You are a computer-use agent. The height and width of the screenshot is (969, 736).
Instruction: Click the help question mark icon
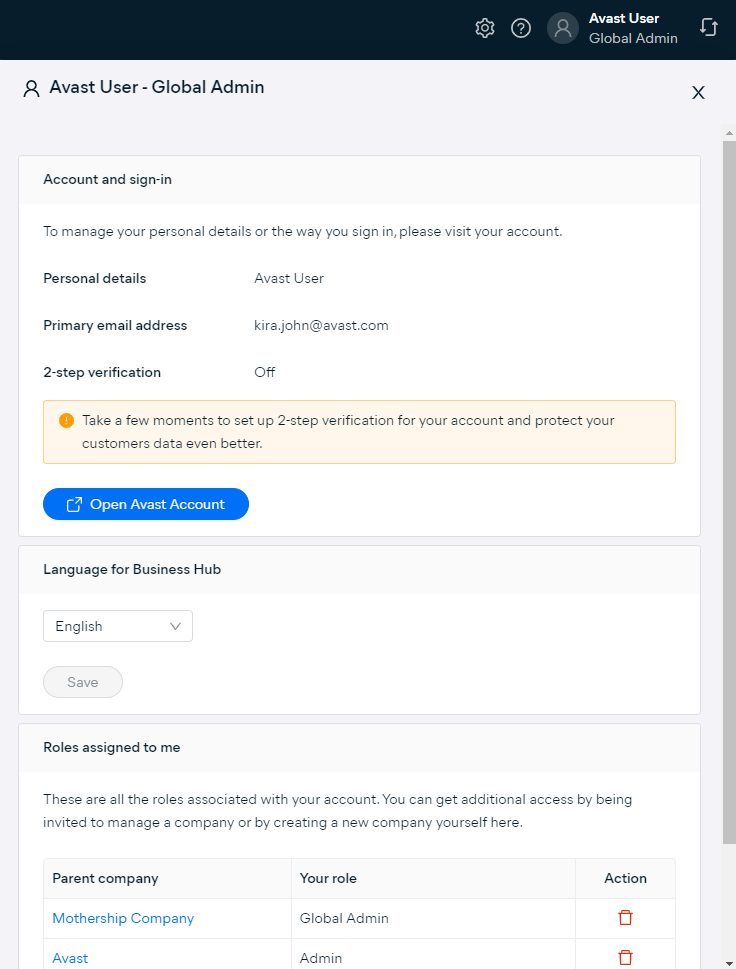(x=521, y=28)
